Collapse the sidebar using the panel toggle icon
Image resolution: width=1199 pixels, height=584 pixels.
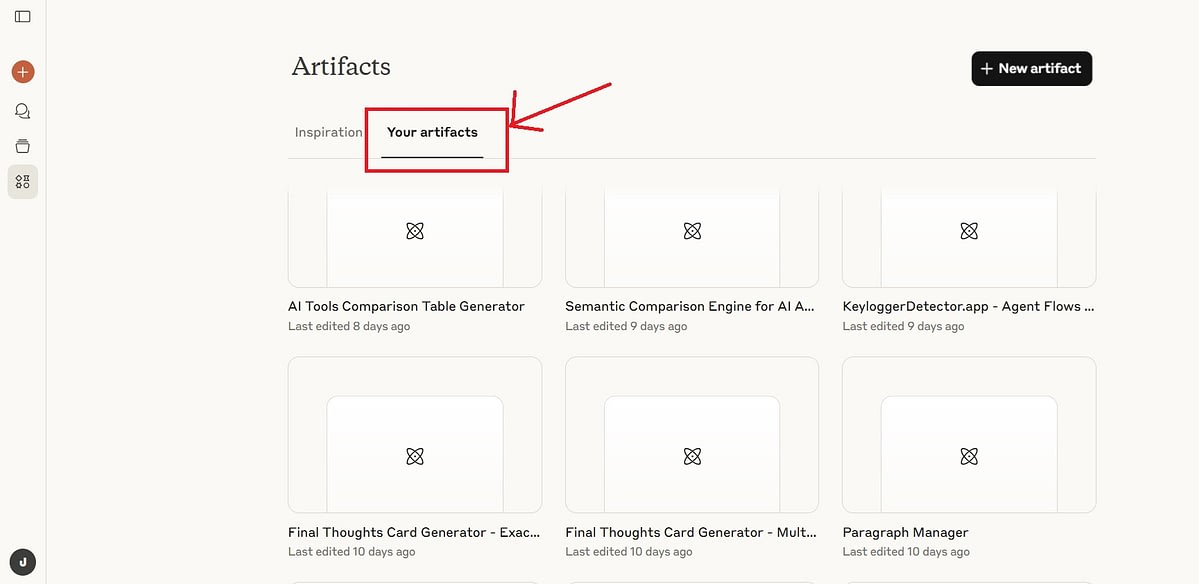tap(22, 16)
